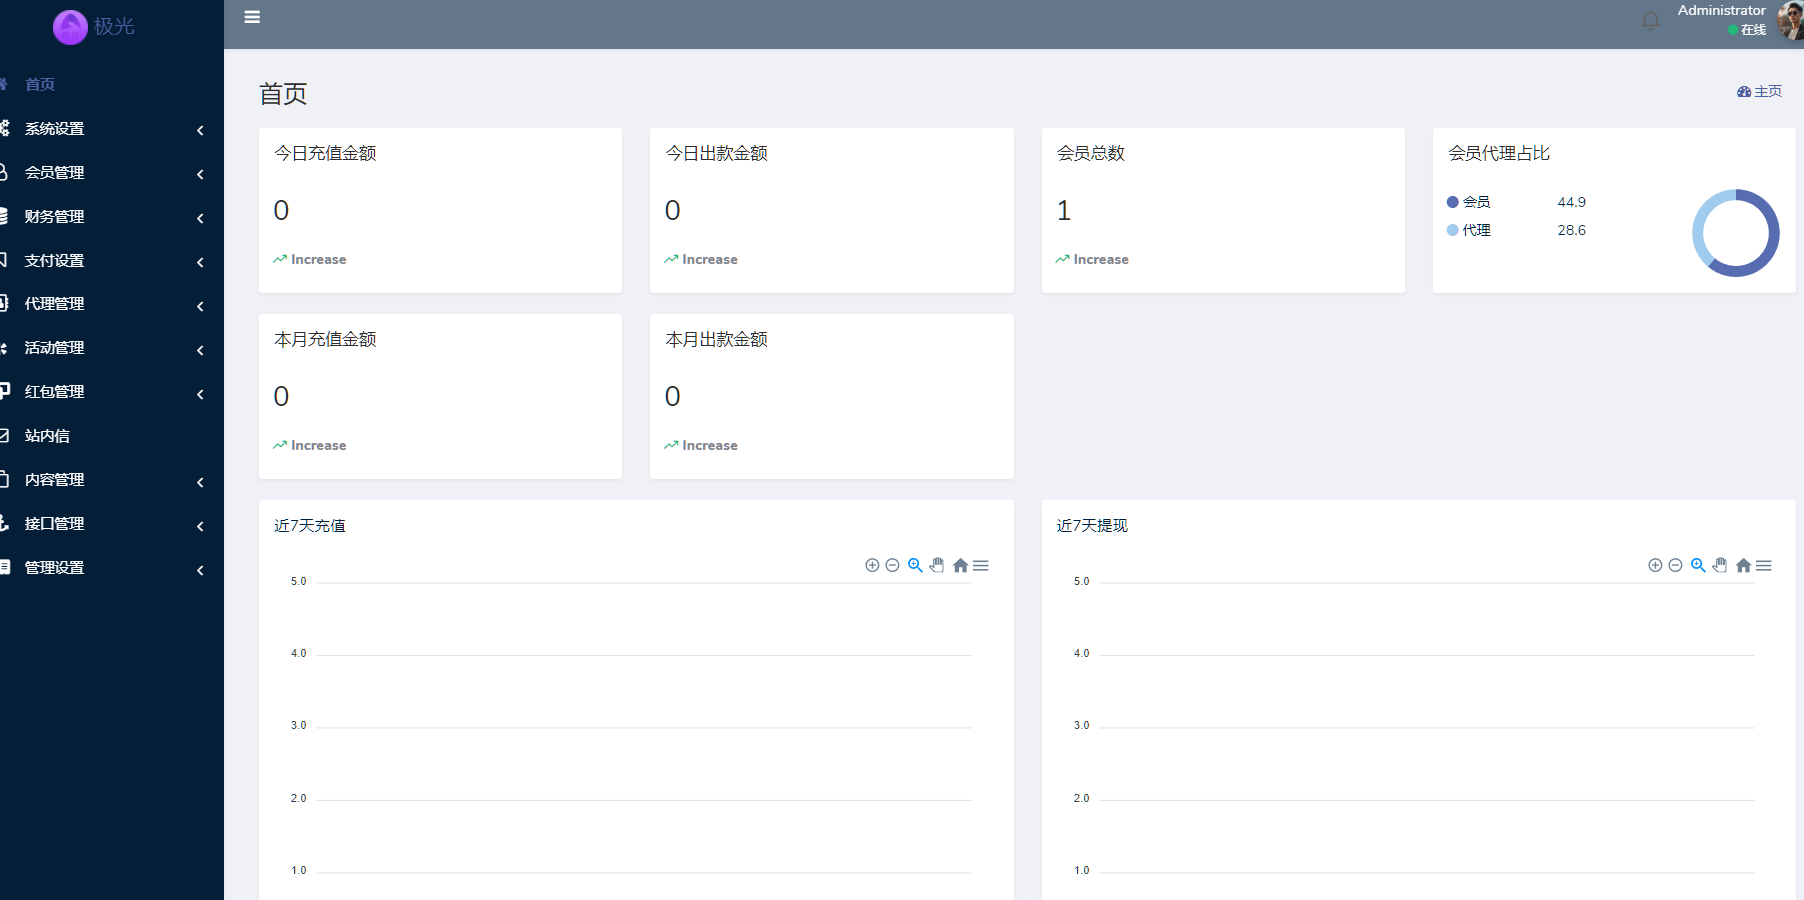This screenshot has height=900, width=1804.
Task: Click the donut chart of 会员代理占比
Action: (x=1736, y=232)
